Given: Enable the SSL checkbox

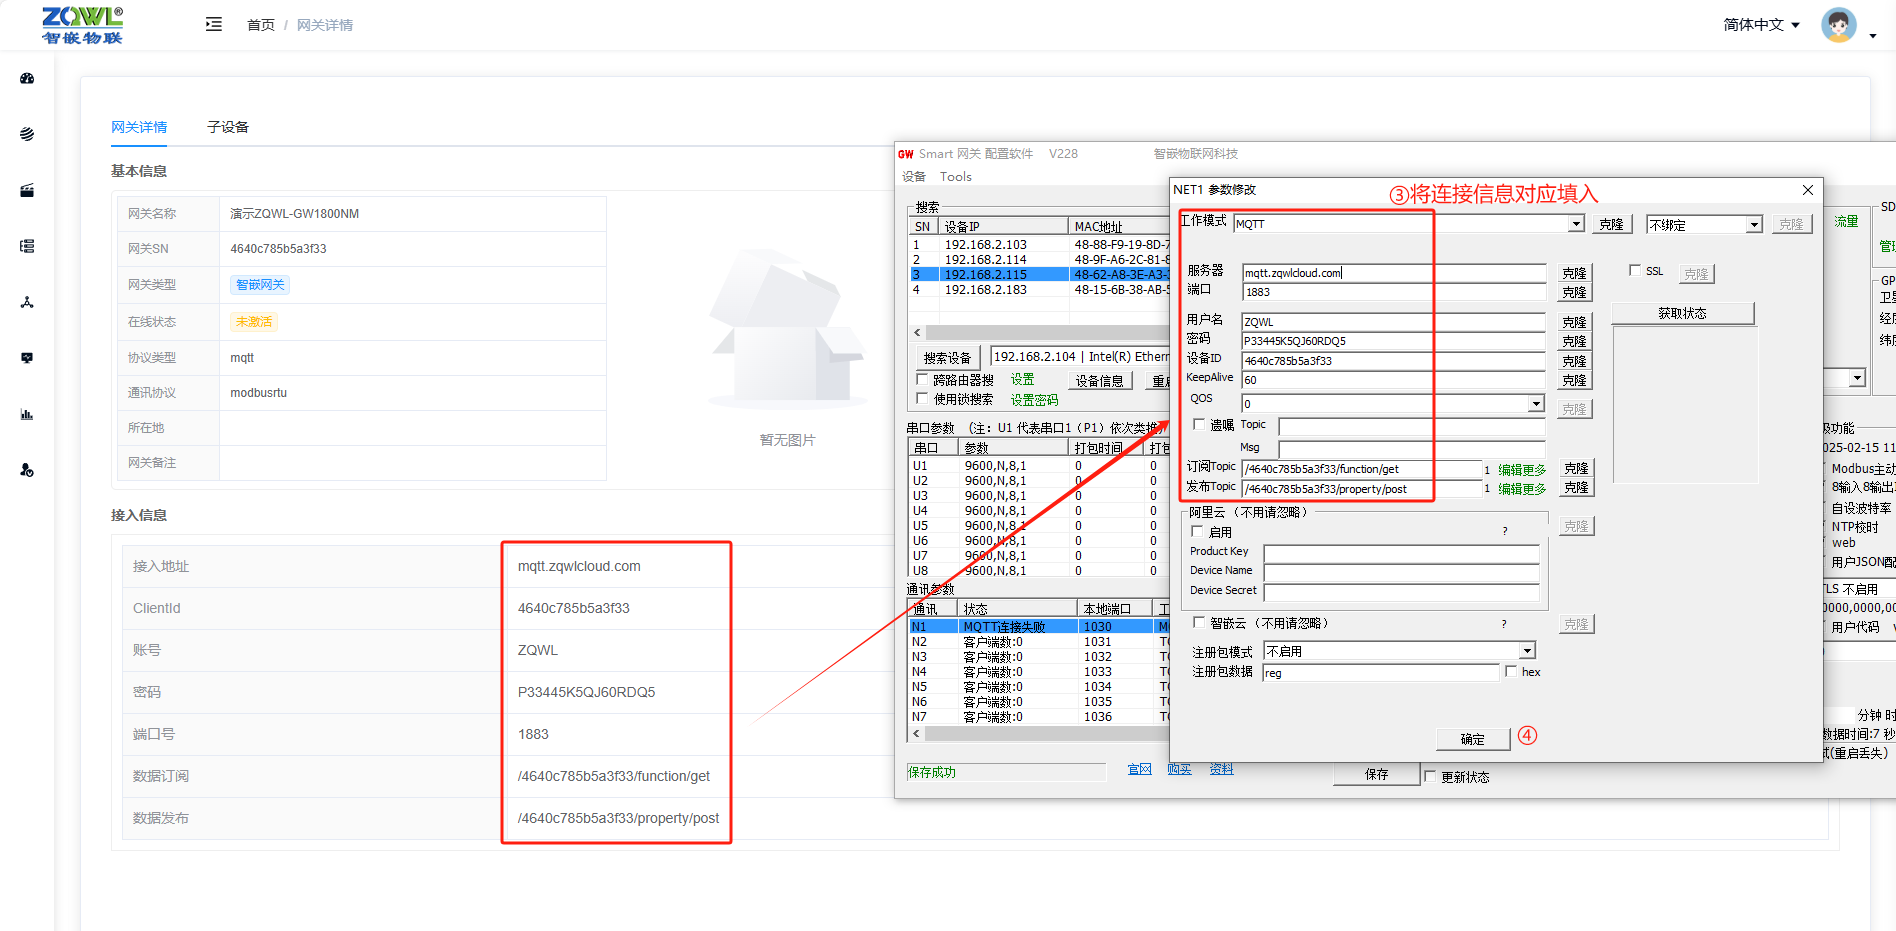Looking at the screenshot, I should [x=1635, y=270].
